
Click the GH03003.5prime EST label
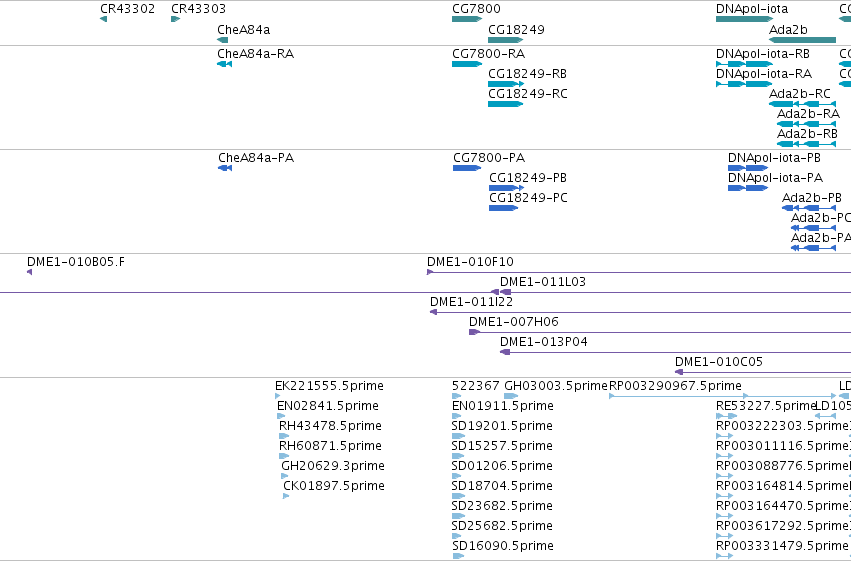(556, 386)
